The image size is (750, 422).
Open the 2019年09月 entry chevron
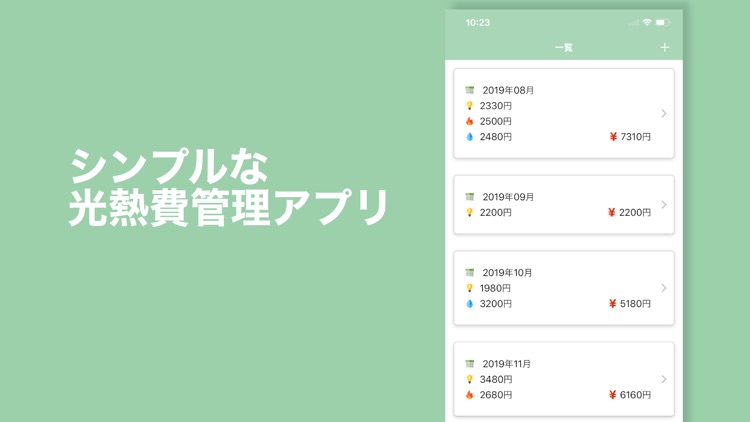click(x=664, y=205)
